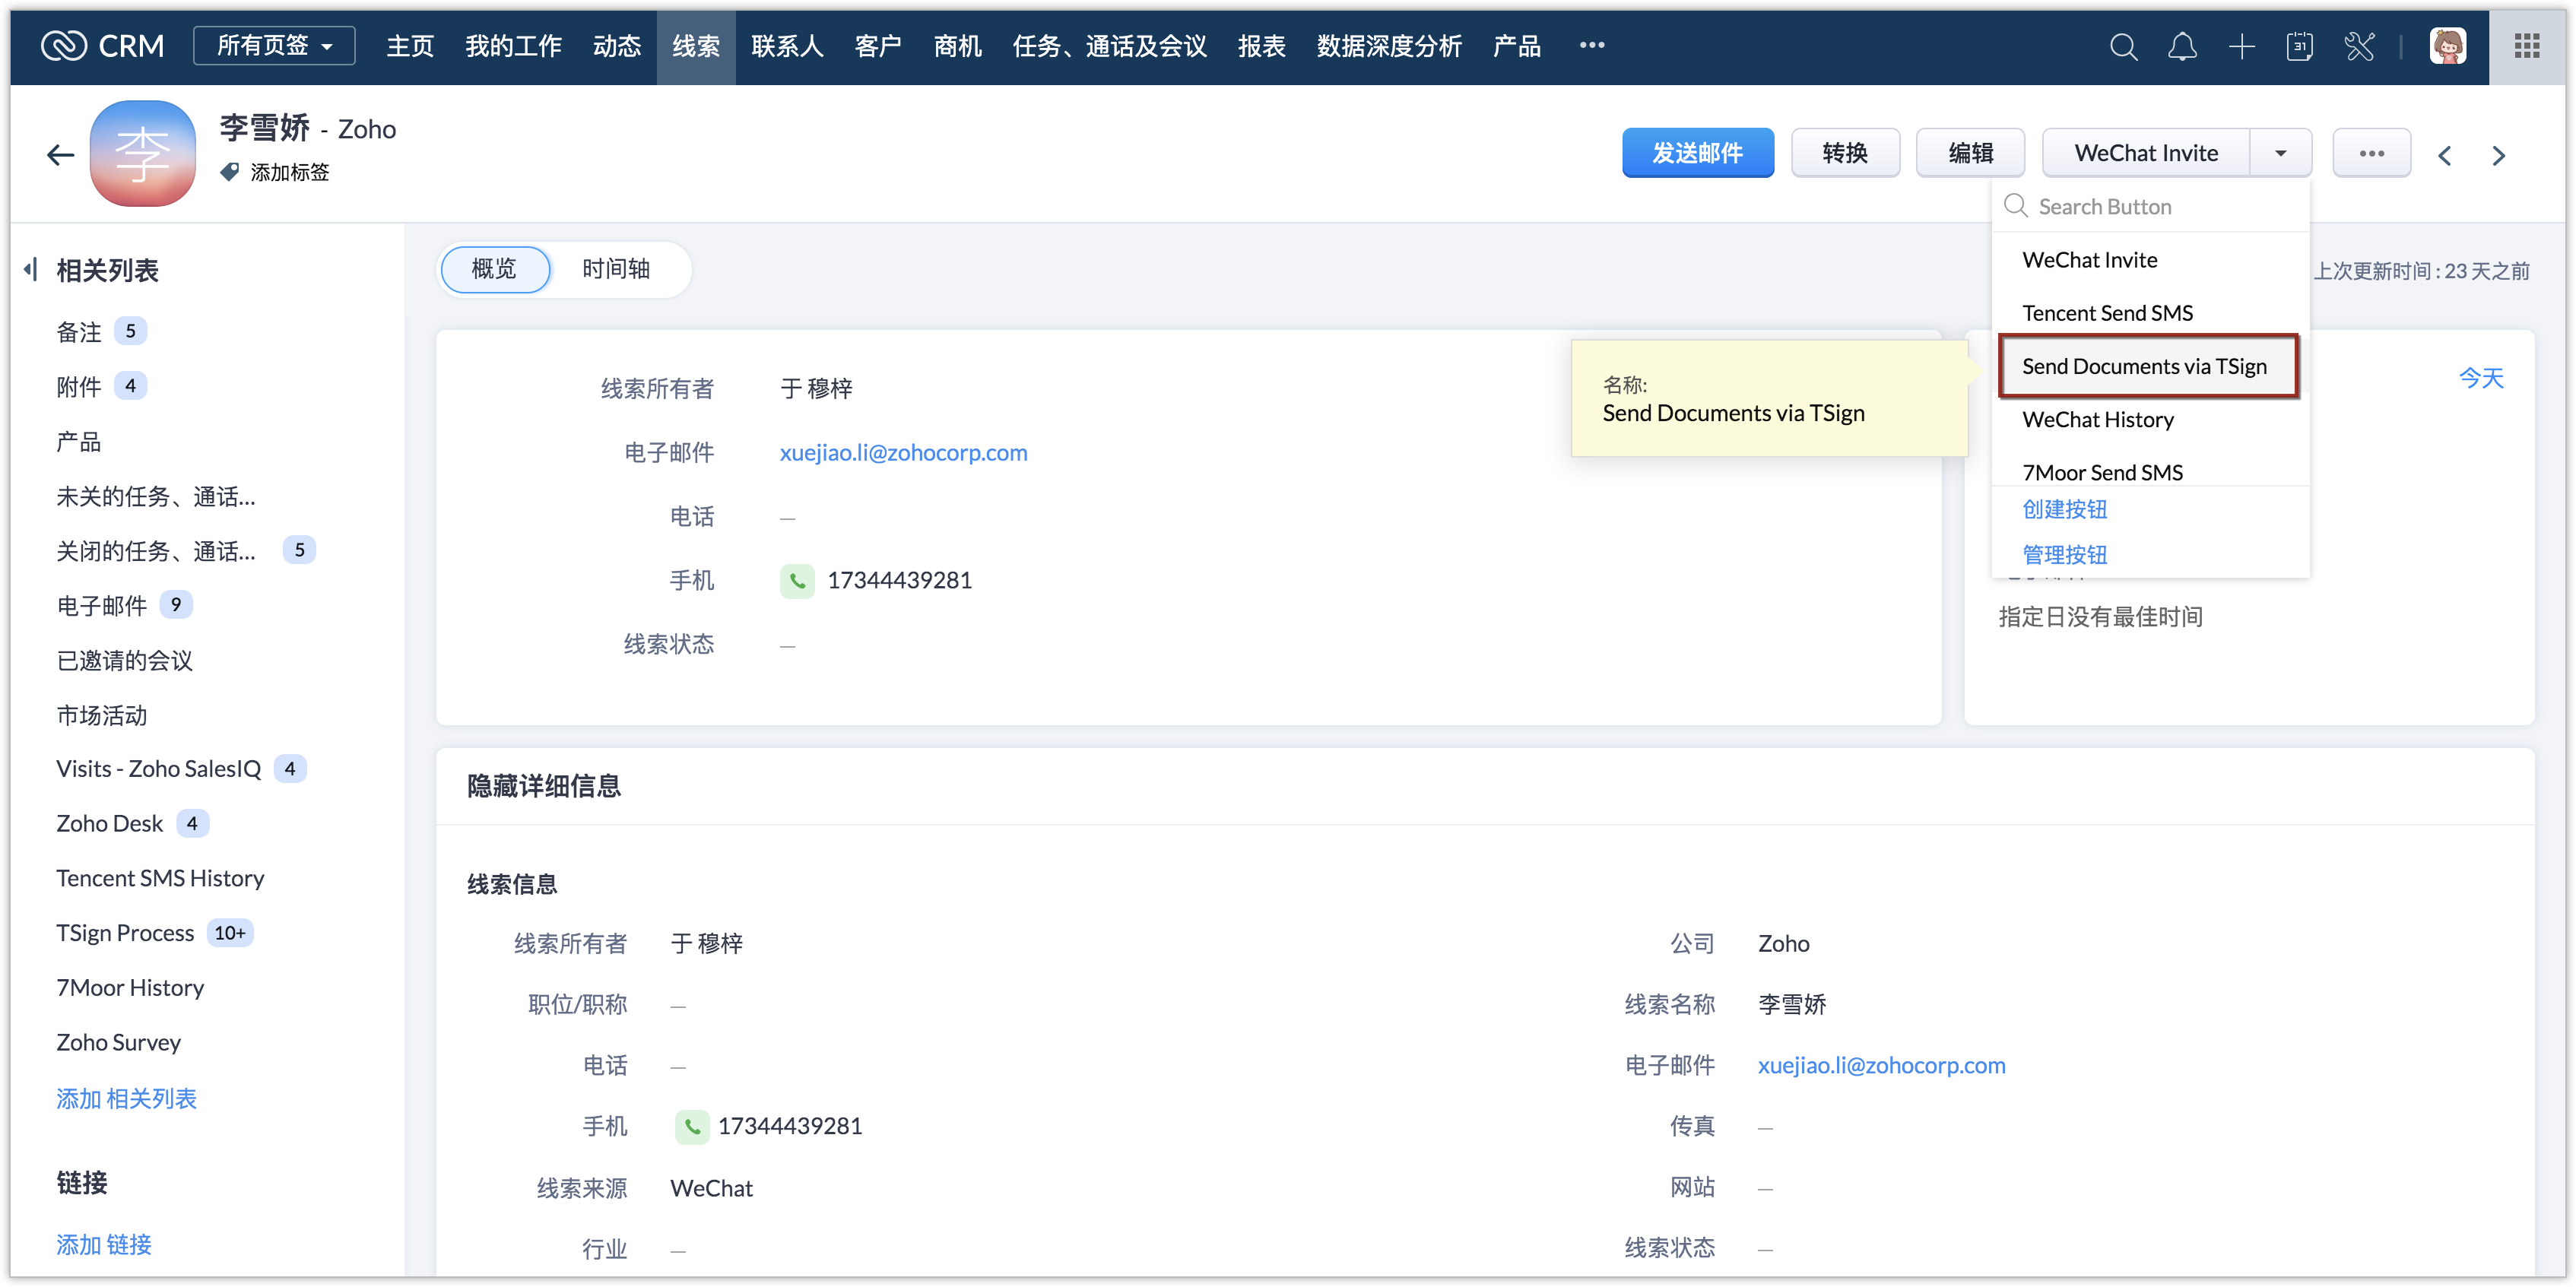Click the back arrow beside lead avatar
2576x1287 pixels.
tap(60, 155)
